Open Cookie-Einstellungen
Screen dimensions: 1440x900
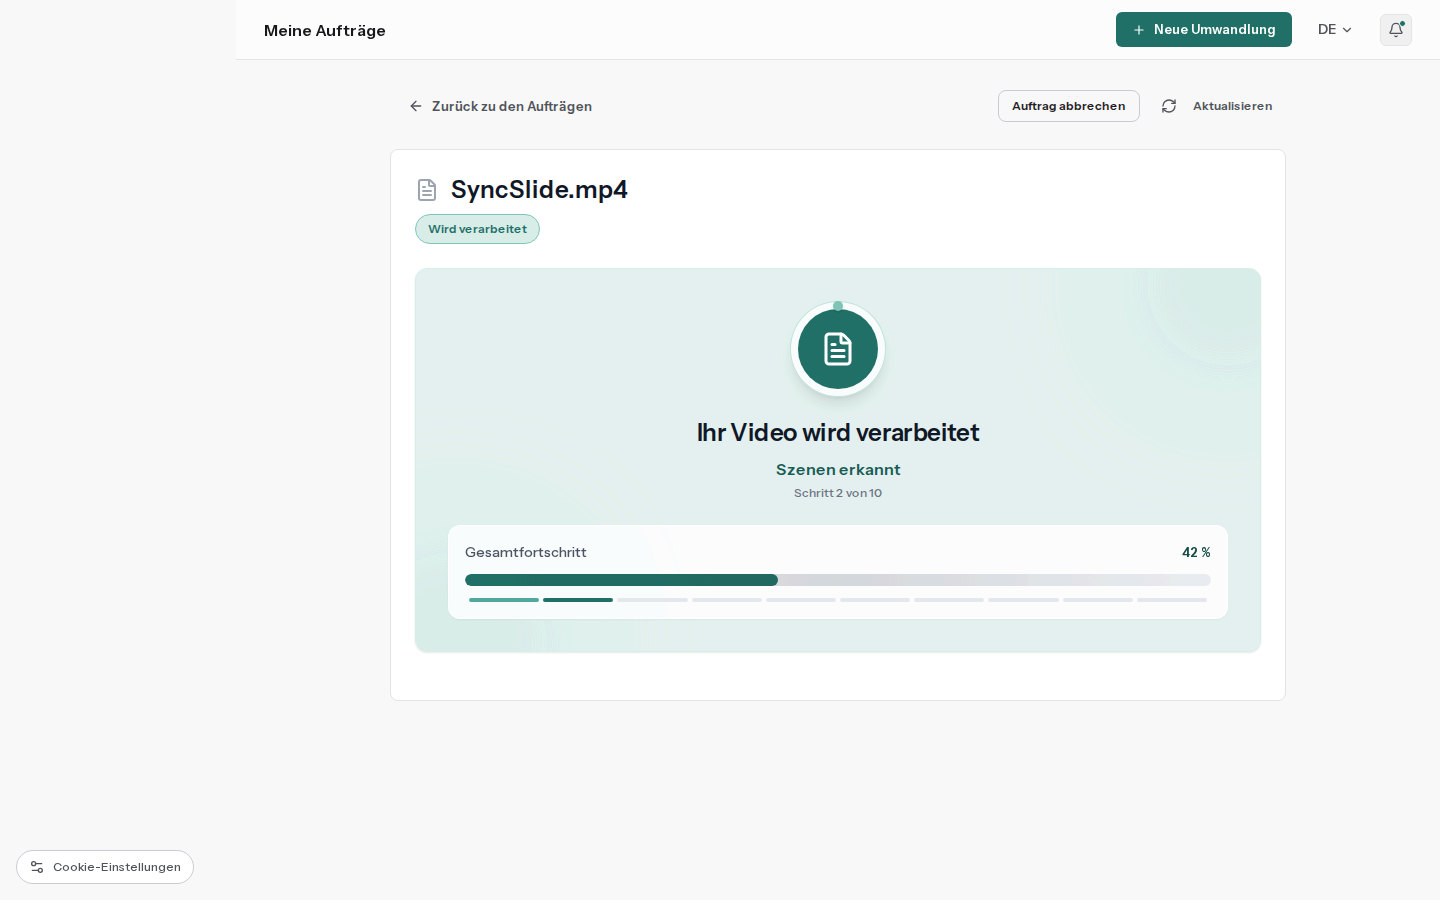point(105,867)
